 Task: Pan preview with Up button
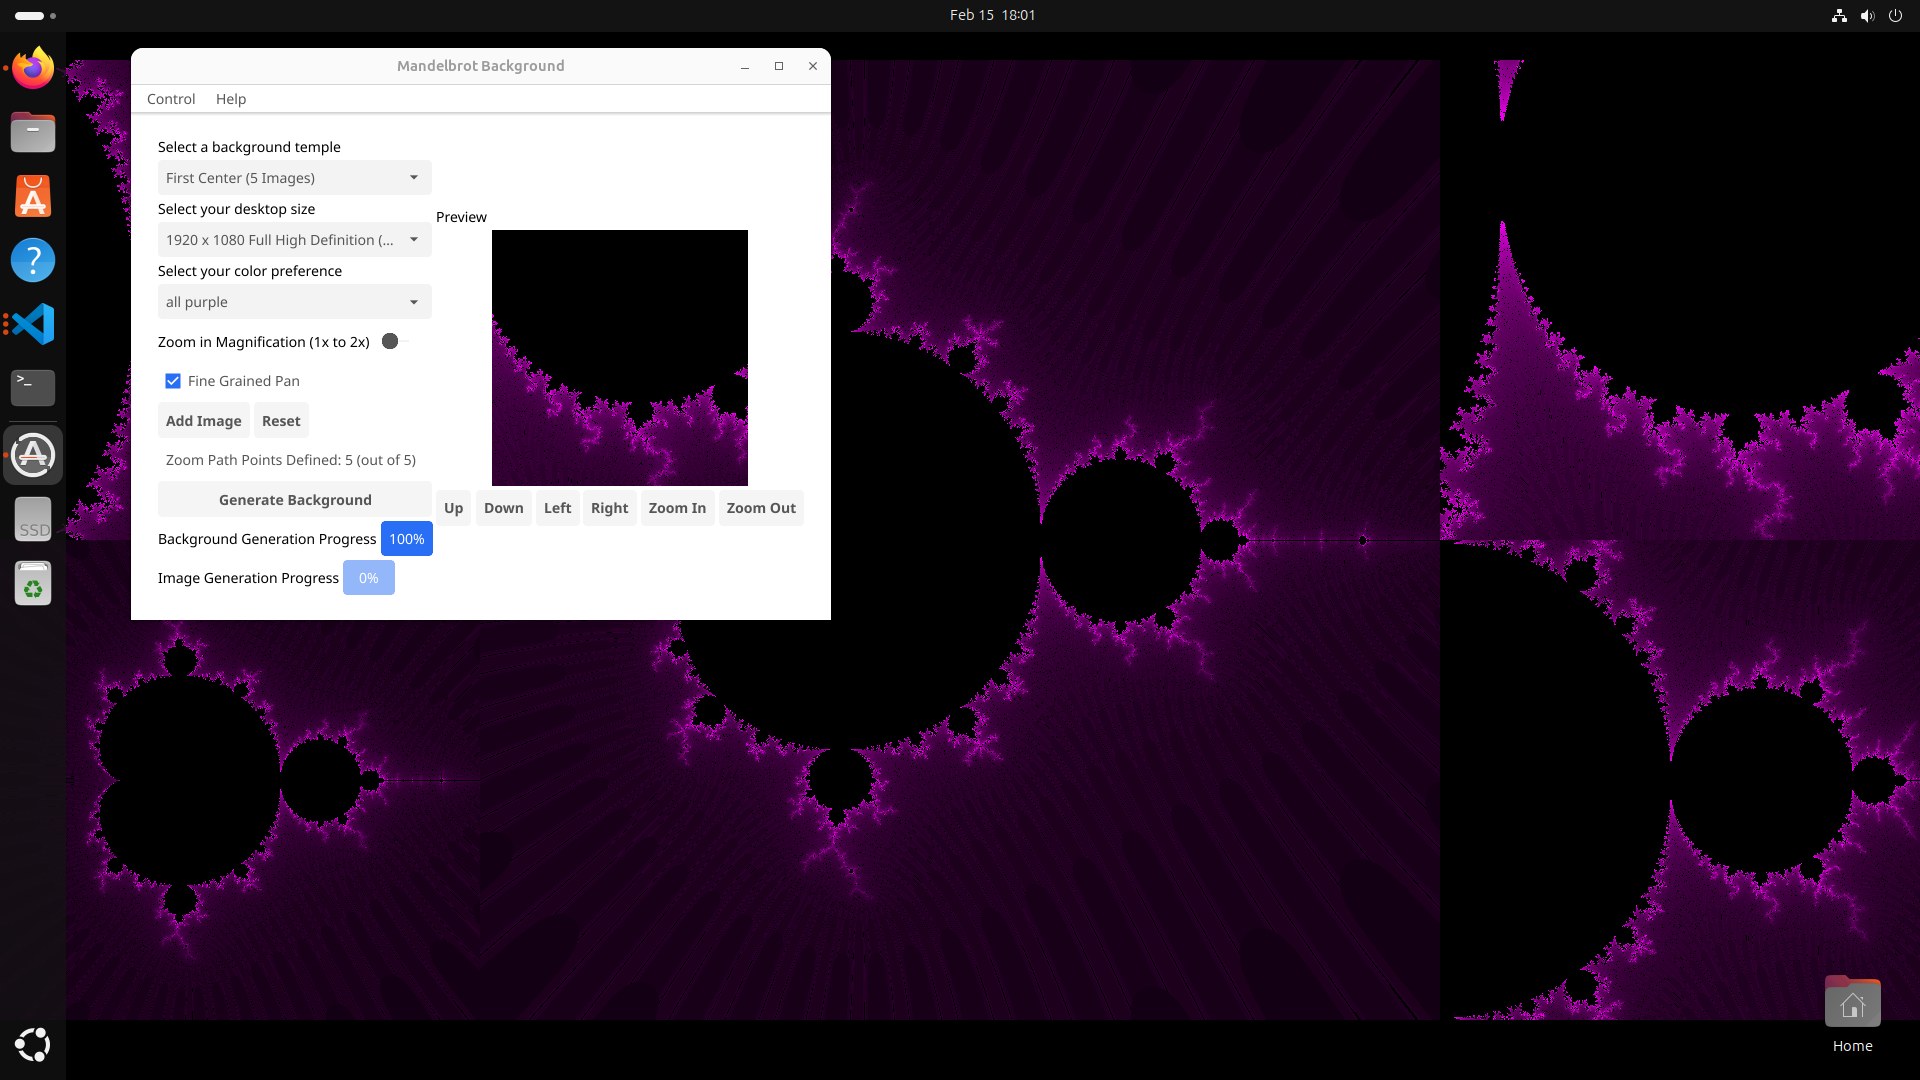453,508
